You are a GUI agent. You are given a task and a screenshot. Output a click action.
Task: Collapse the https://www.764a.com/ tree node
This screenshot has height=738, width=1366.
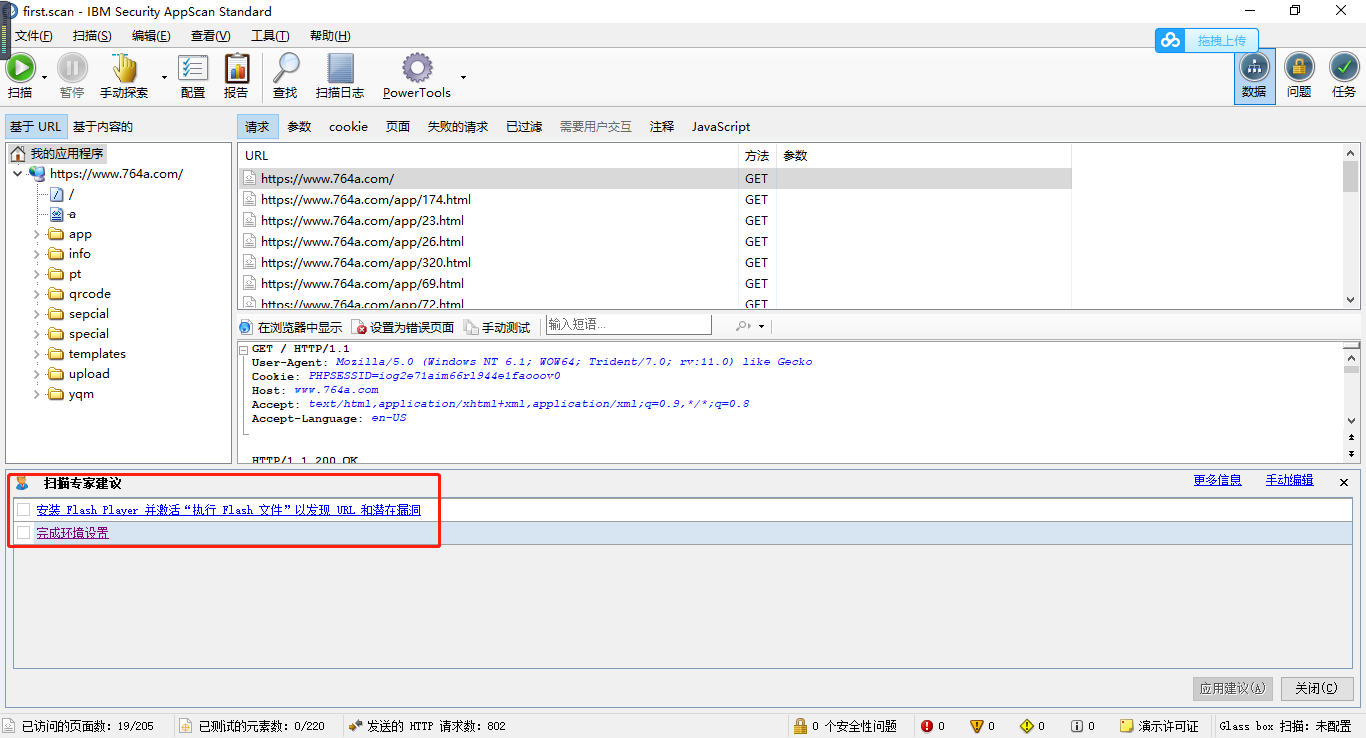17,174
